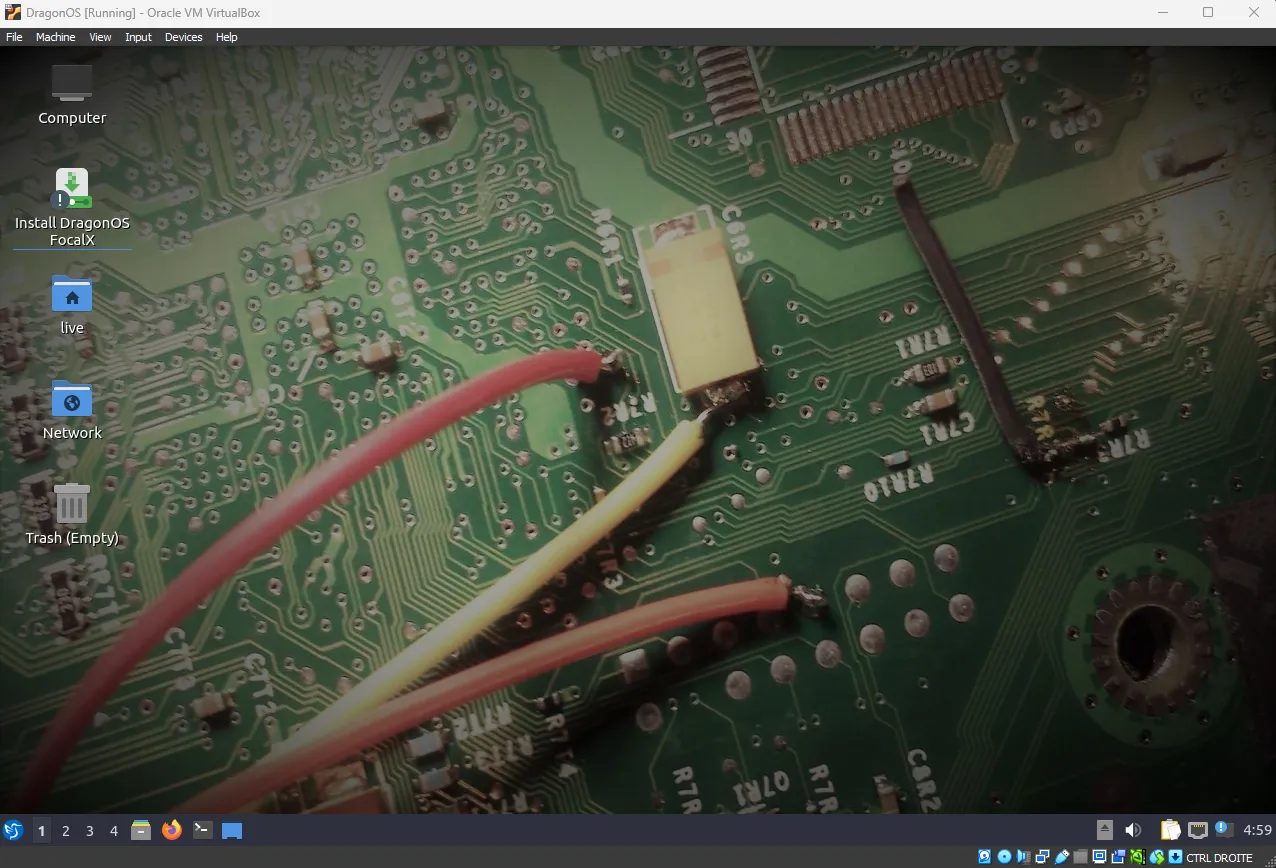
Task: Open the file manager in the taskbar
Action: 141,830
